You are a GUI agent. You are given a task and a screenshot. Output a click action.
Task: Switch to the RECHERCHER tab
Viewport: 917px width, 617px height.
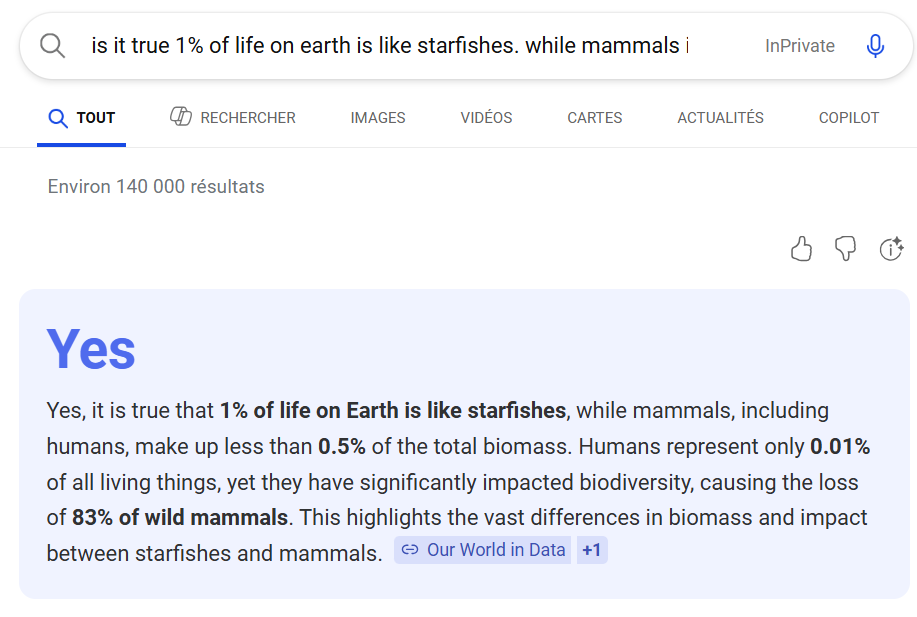pos(233,118)
